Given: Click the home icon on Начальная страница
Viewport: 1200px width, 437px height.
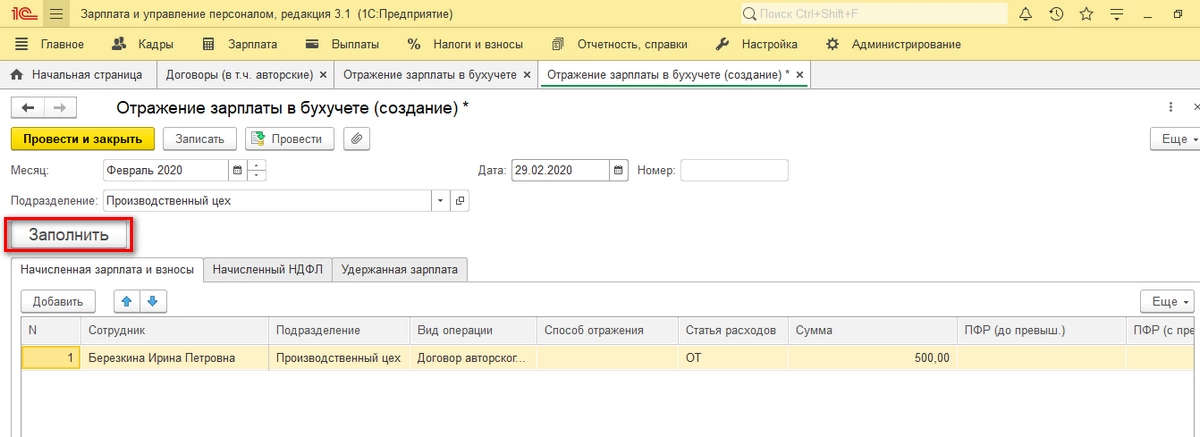Looking at the screenshot, I should click(x=17, y=75).
